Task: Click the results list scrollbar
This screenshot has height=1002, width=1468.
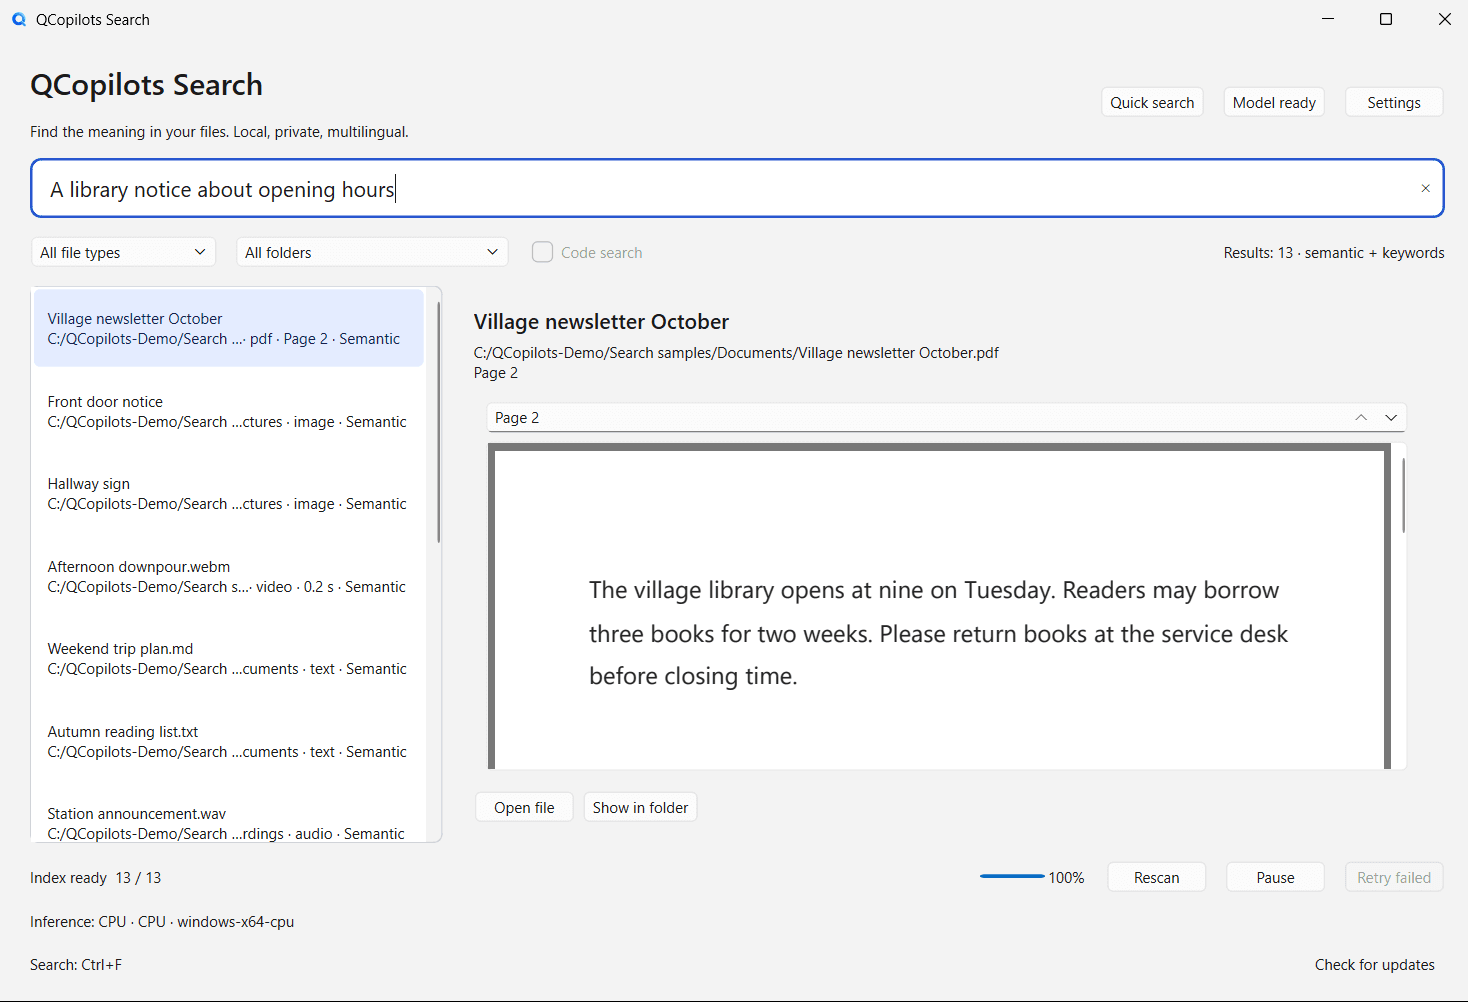Action: pos(438,422)
